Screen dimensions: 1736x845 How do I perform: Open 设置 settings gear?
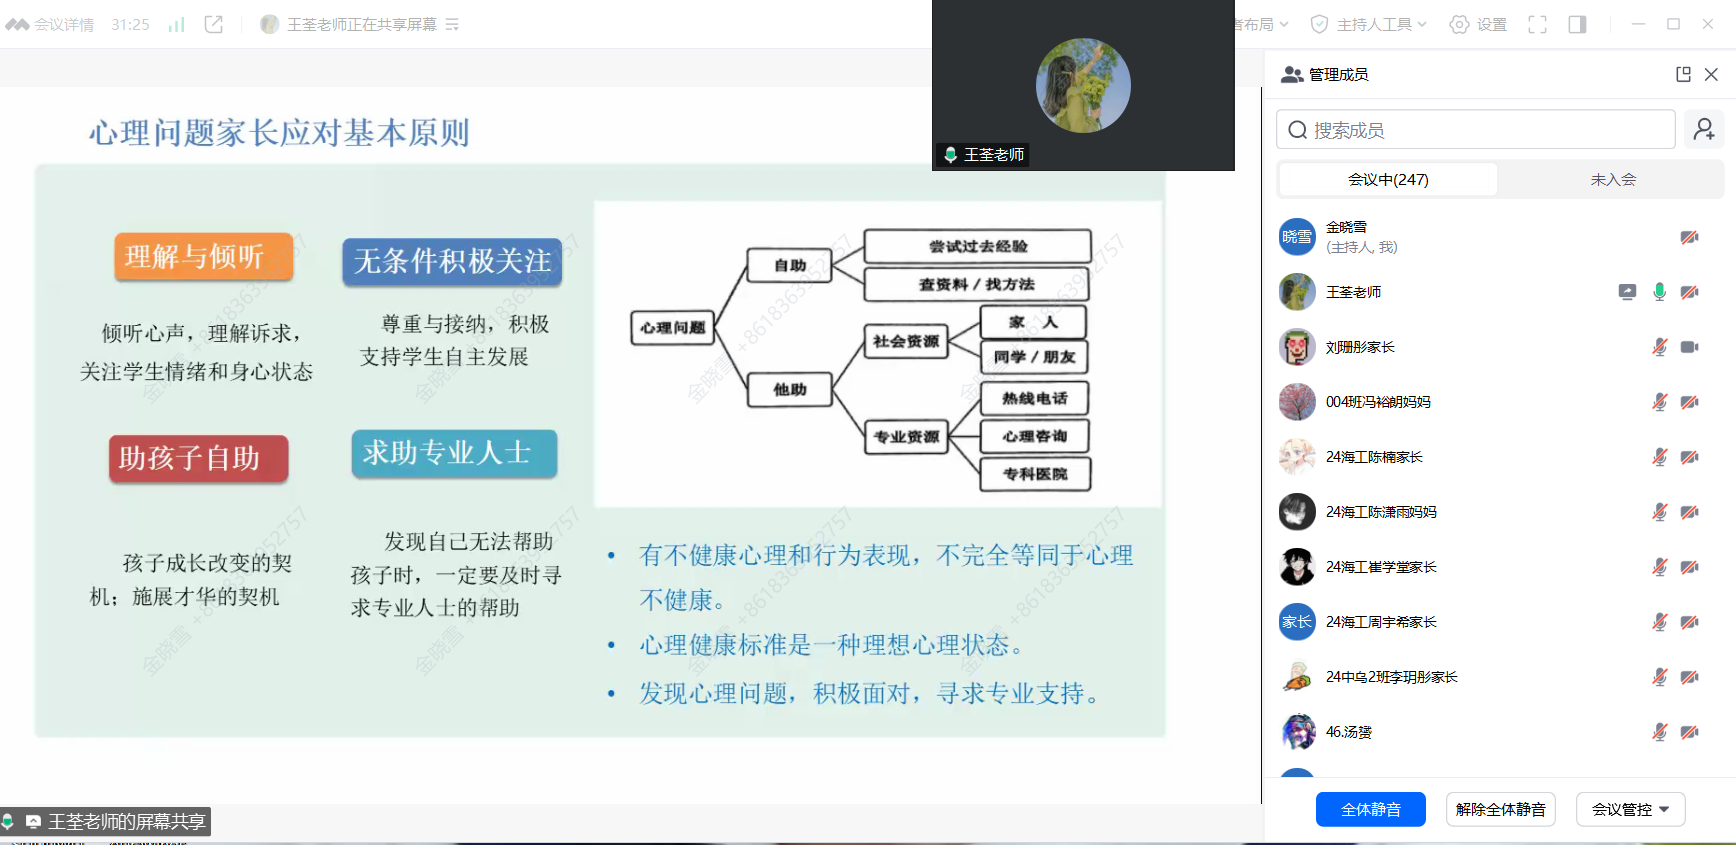[x=1478, y=24]
